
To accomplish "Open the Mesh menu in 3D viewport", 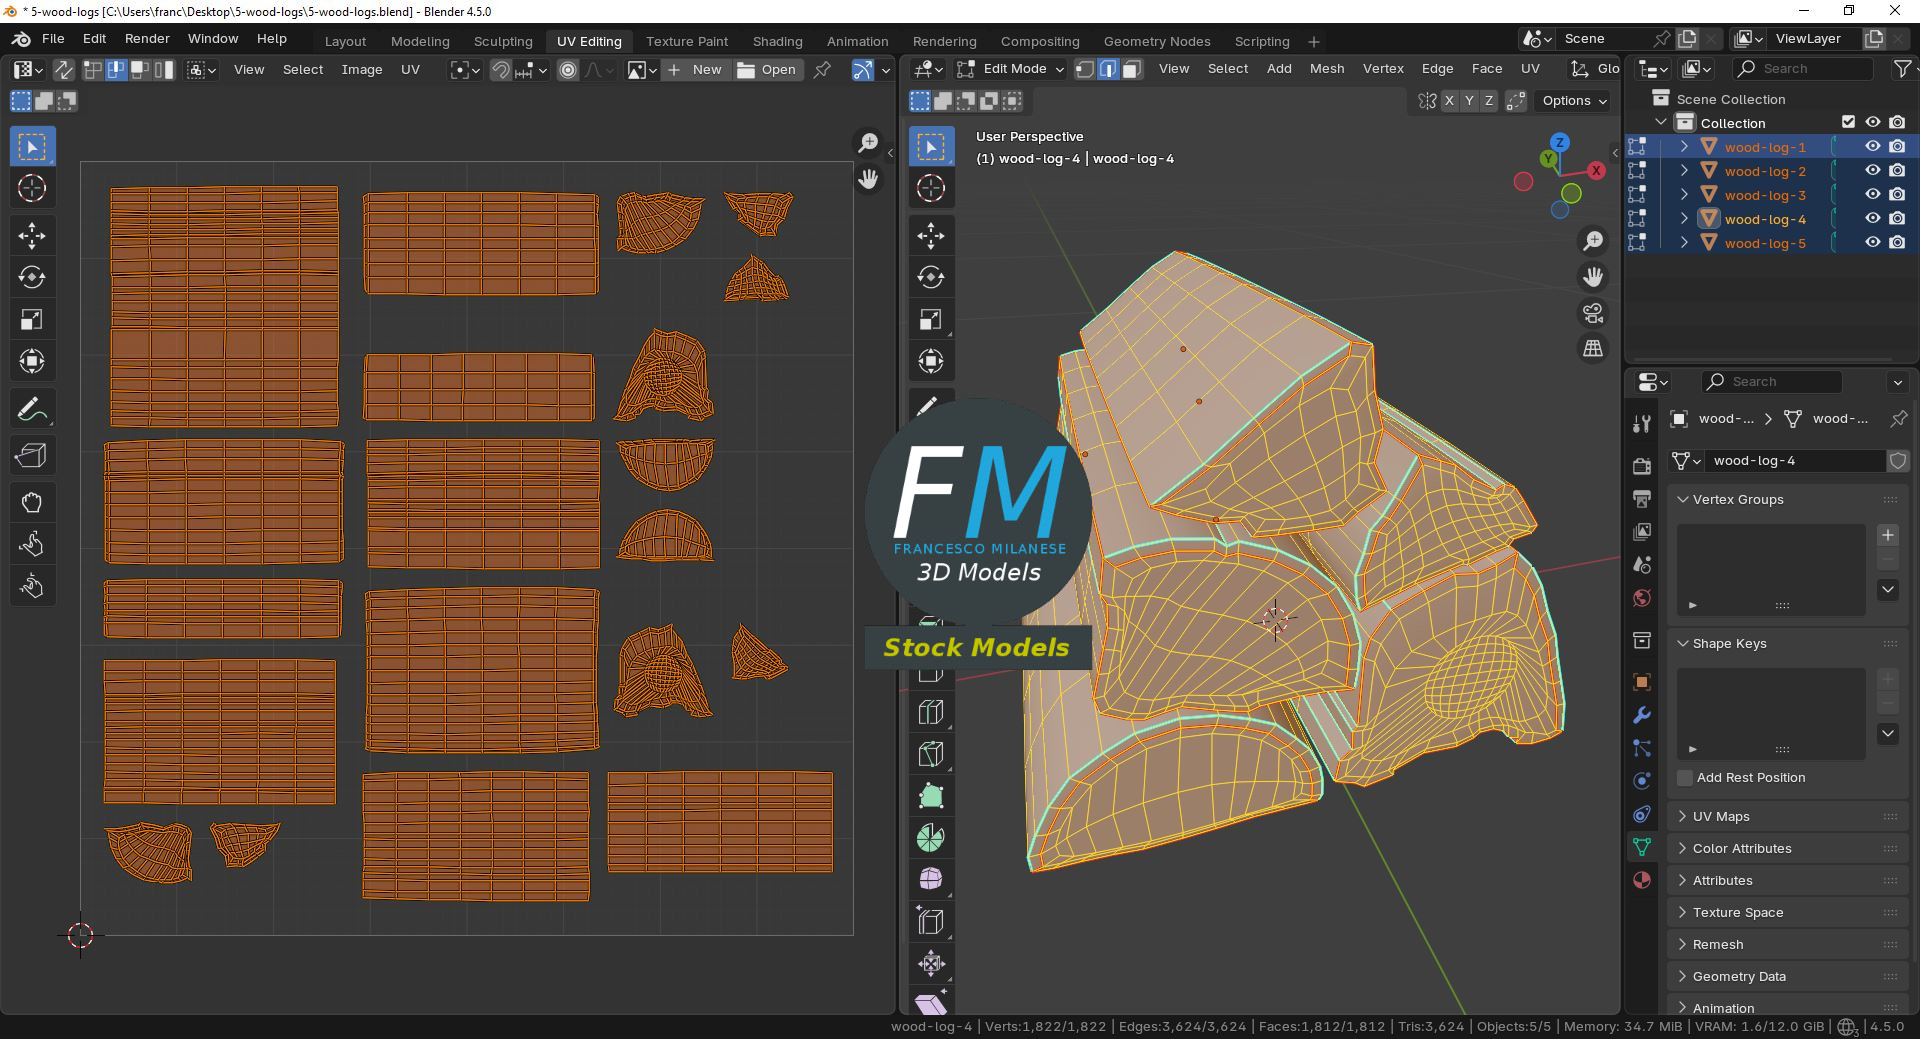I will point(1326,69).
